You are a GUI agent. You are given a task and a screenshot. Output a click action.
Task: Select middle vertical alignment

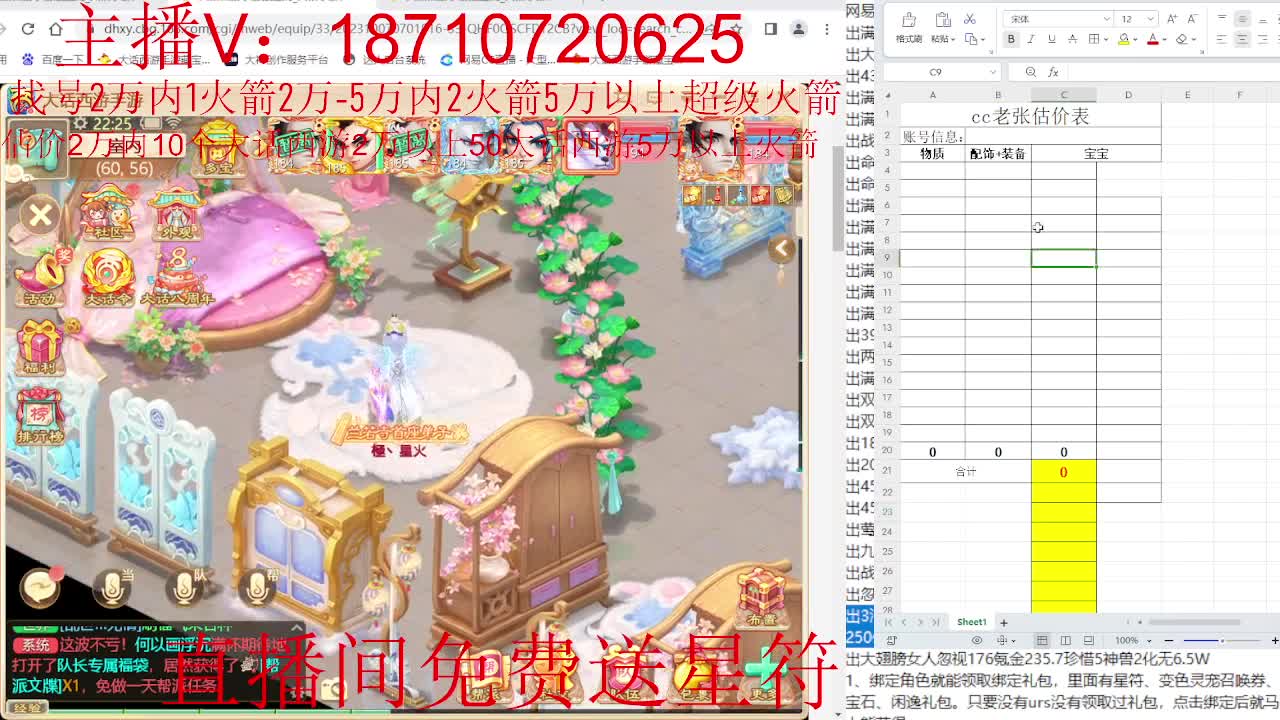(1242, 19)
